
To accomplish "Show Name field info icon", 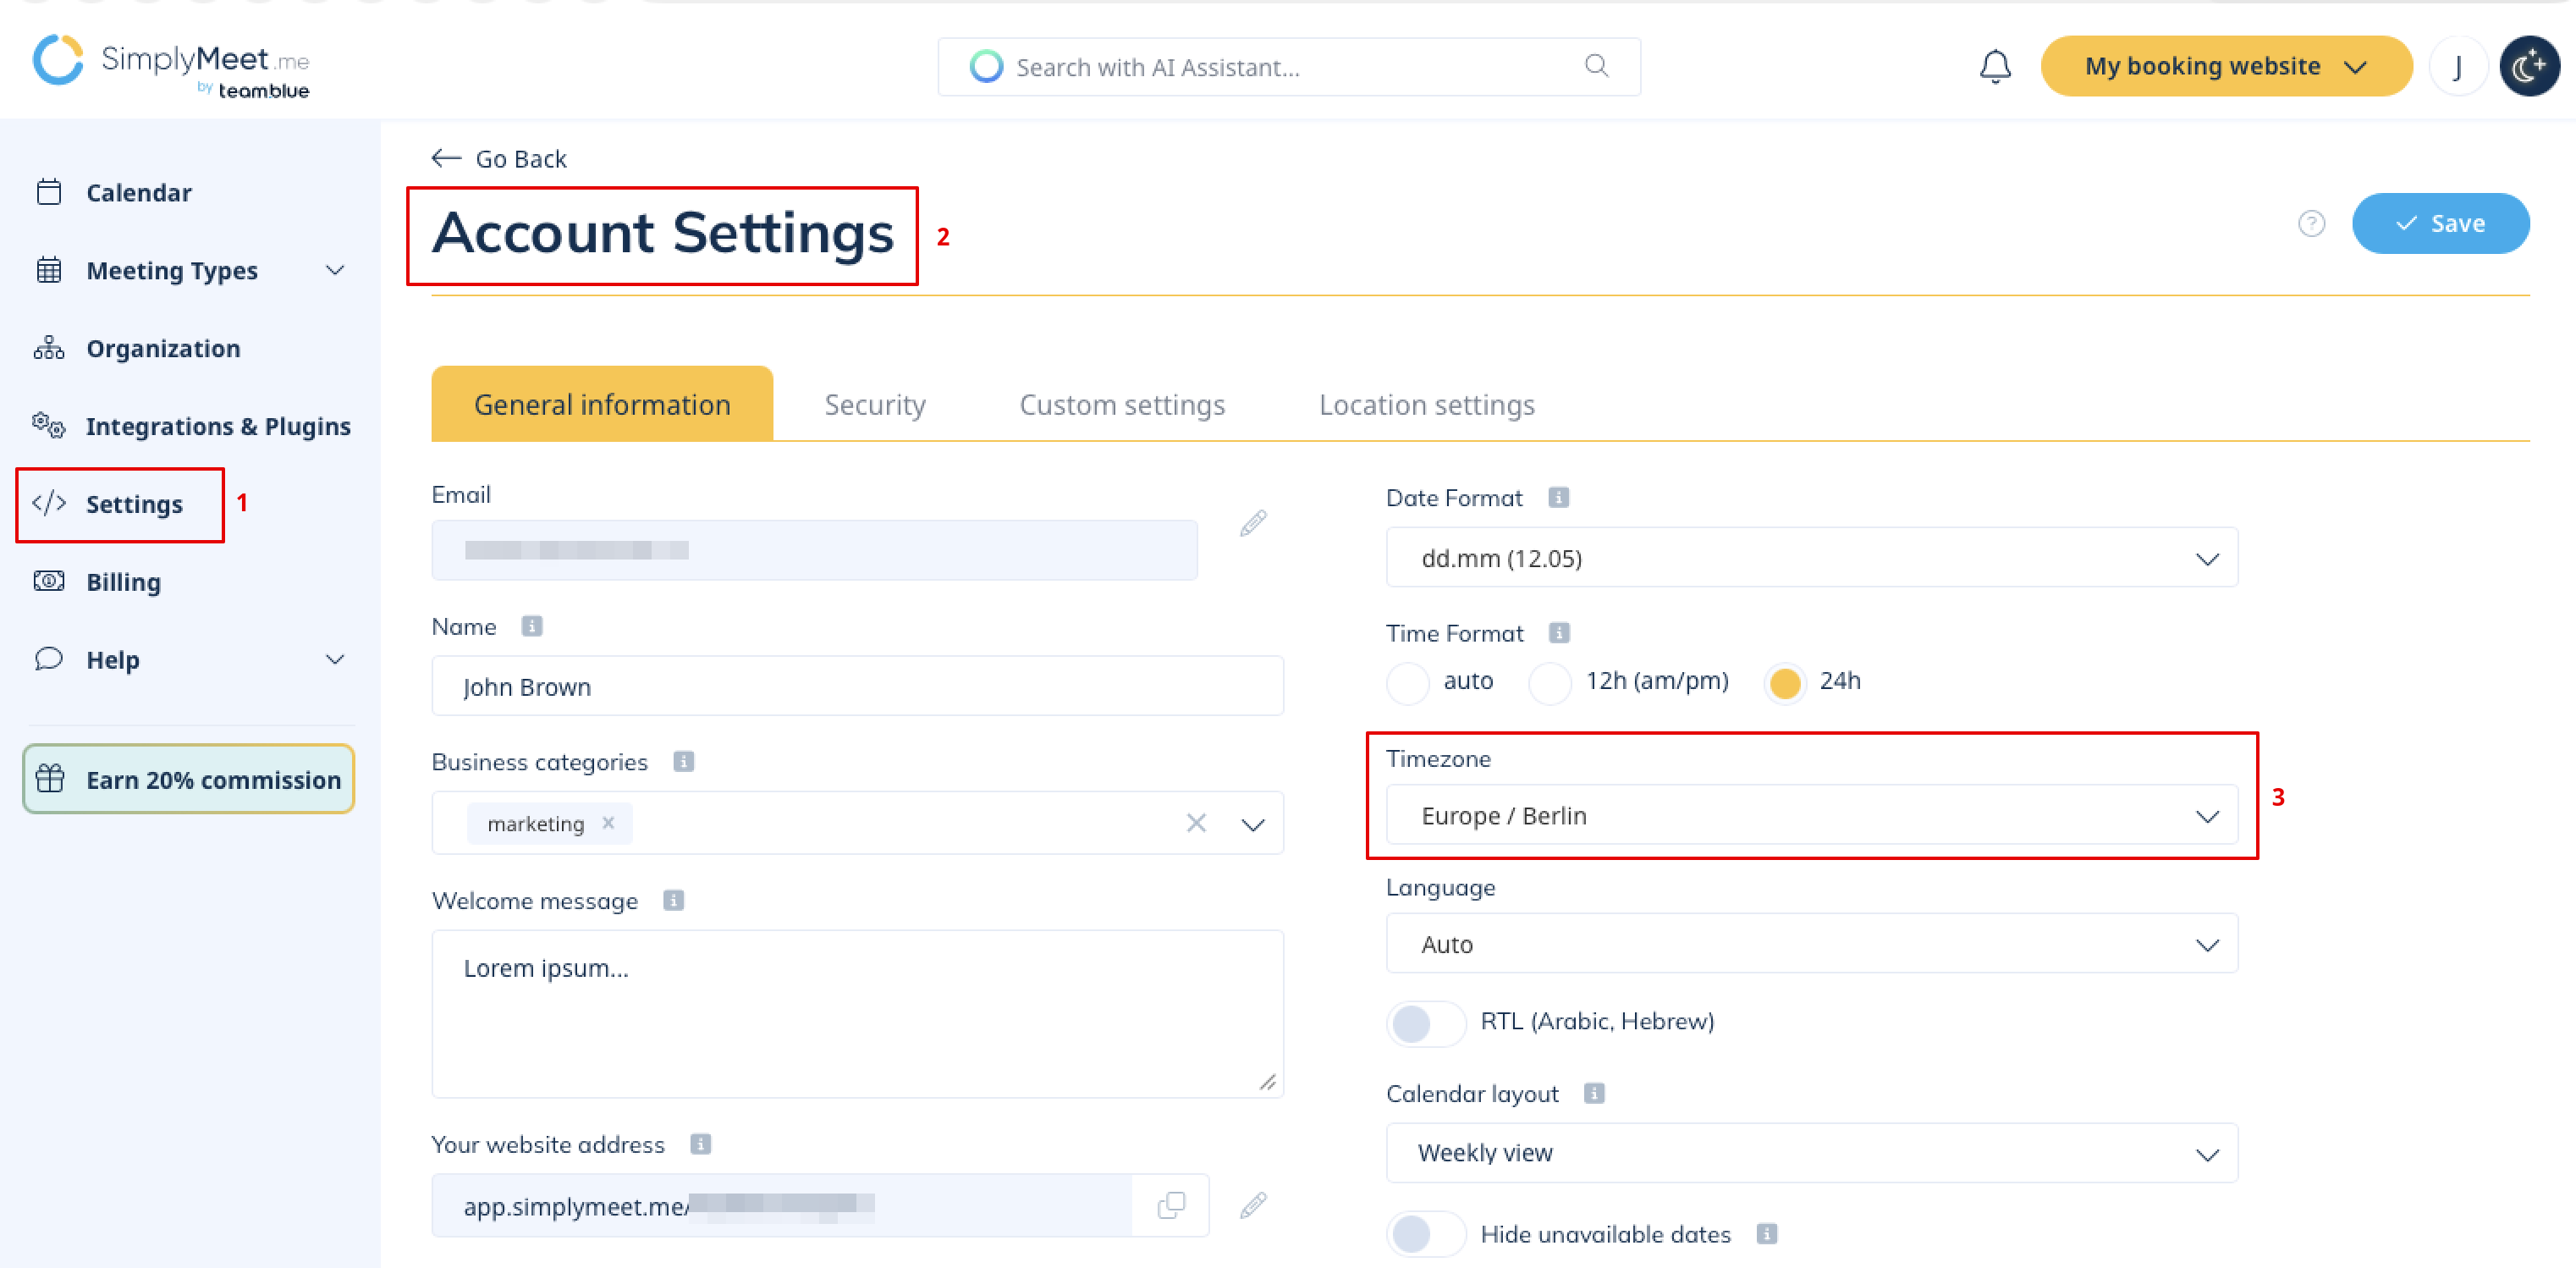I will (x=532, y=626).
